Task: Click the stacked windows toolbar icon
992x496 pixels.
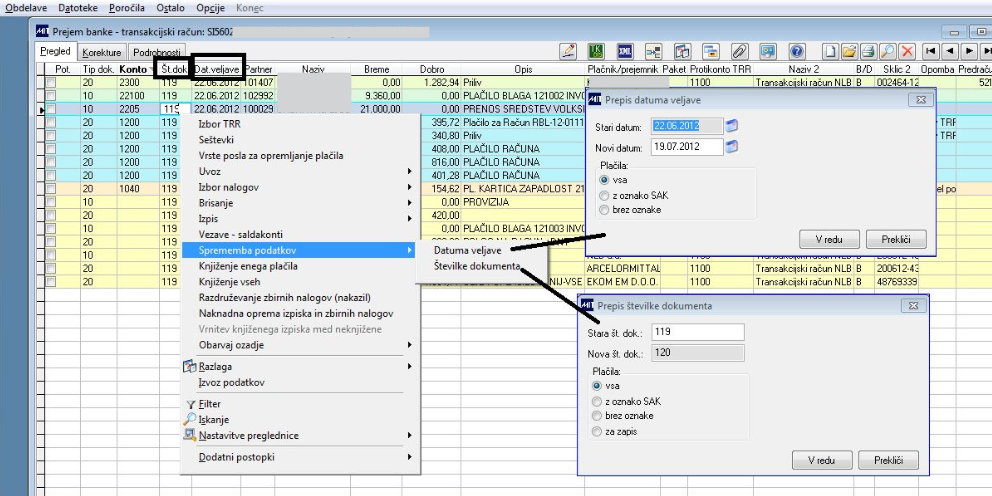Action: tap(710, 51)
